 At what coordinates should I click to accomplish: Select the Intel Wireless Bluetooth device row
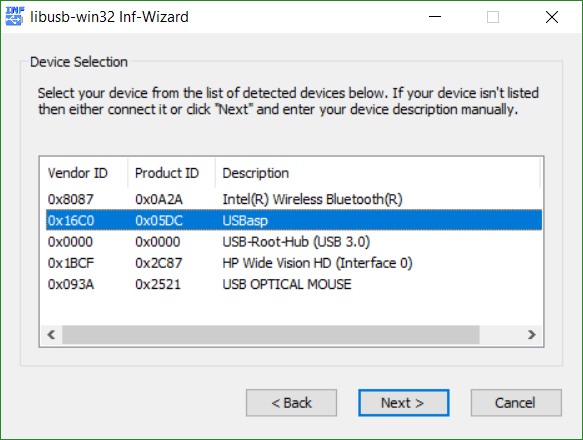(294, 199)
